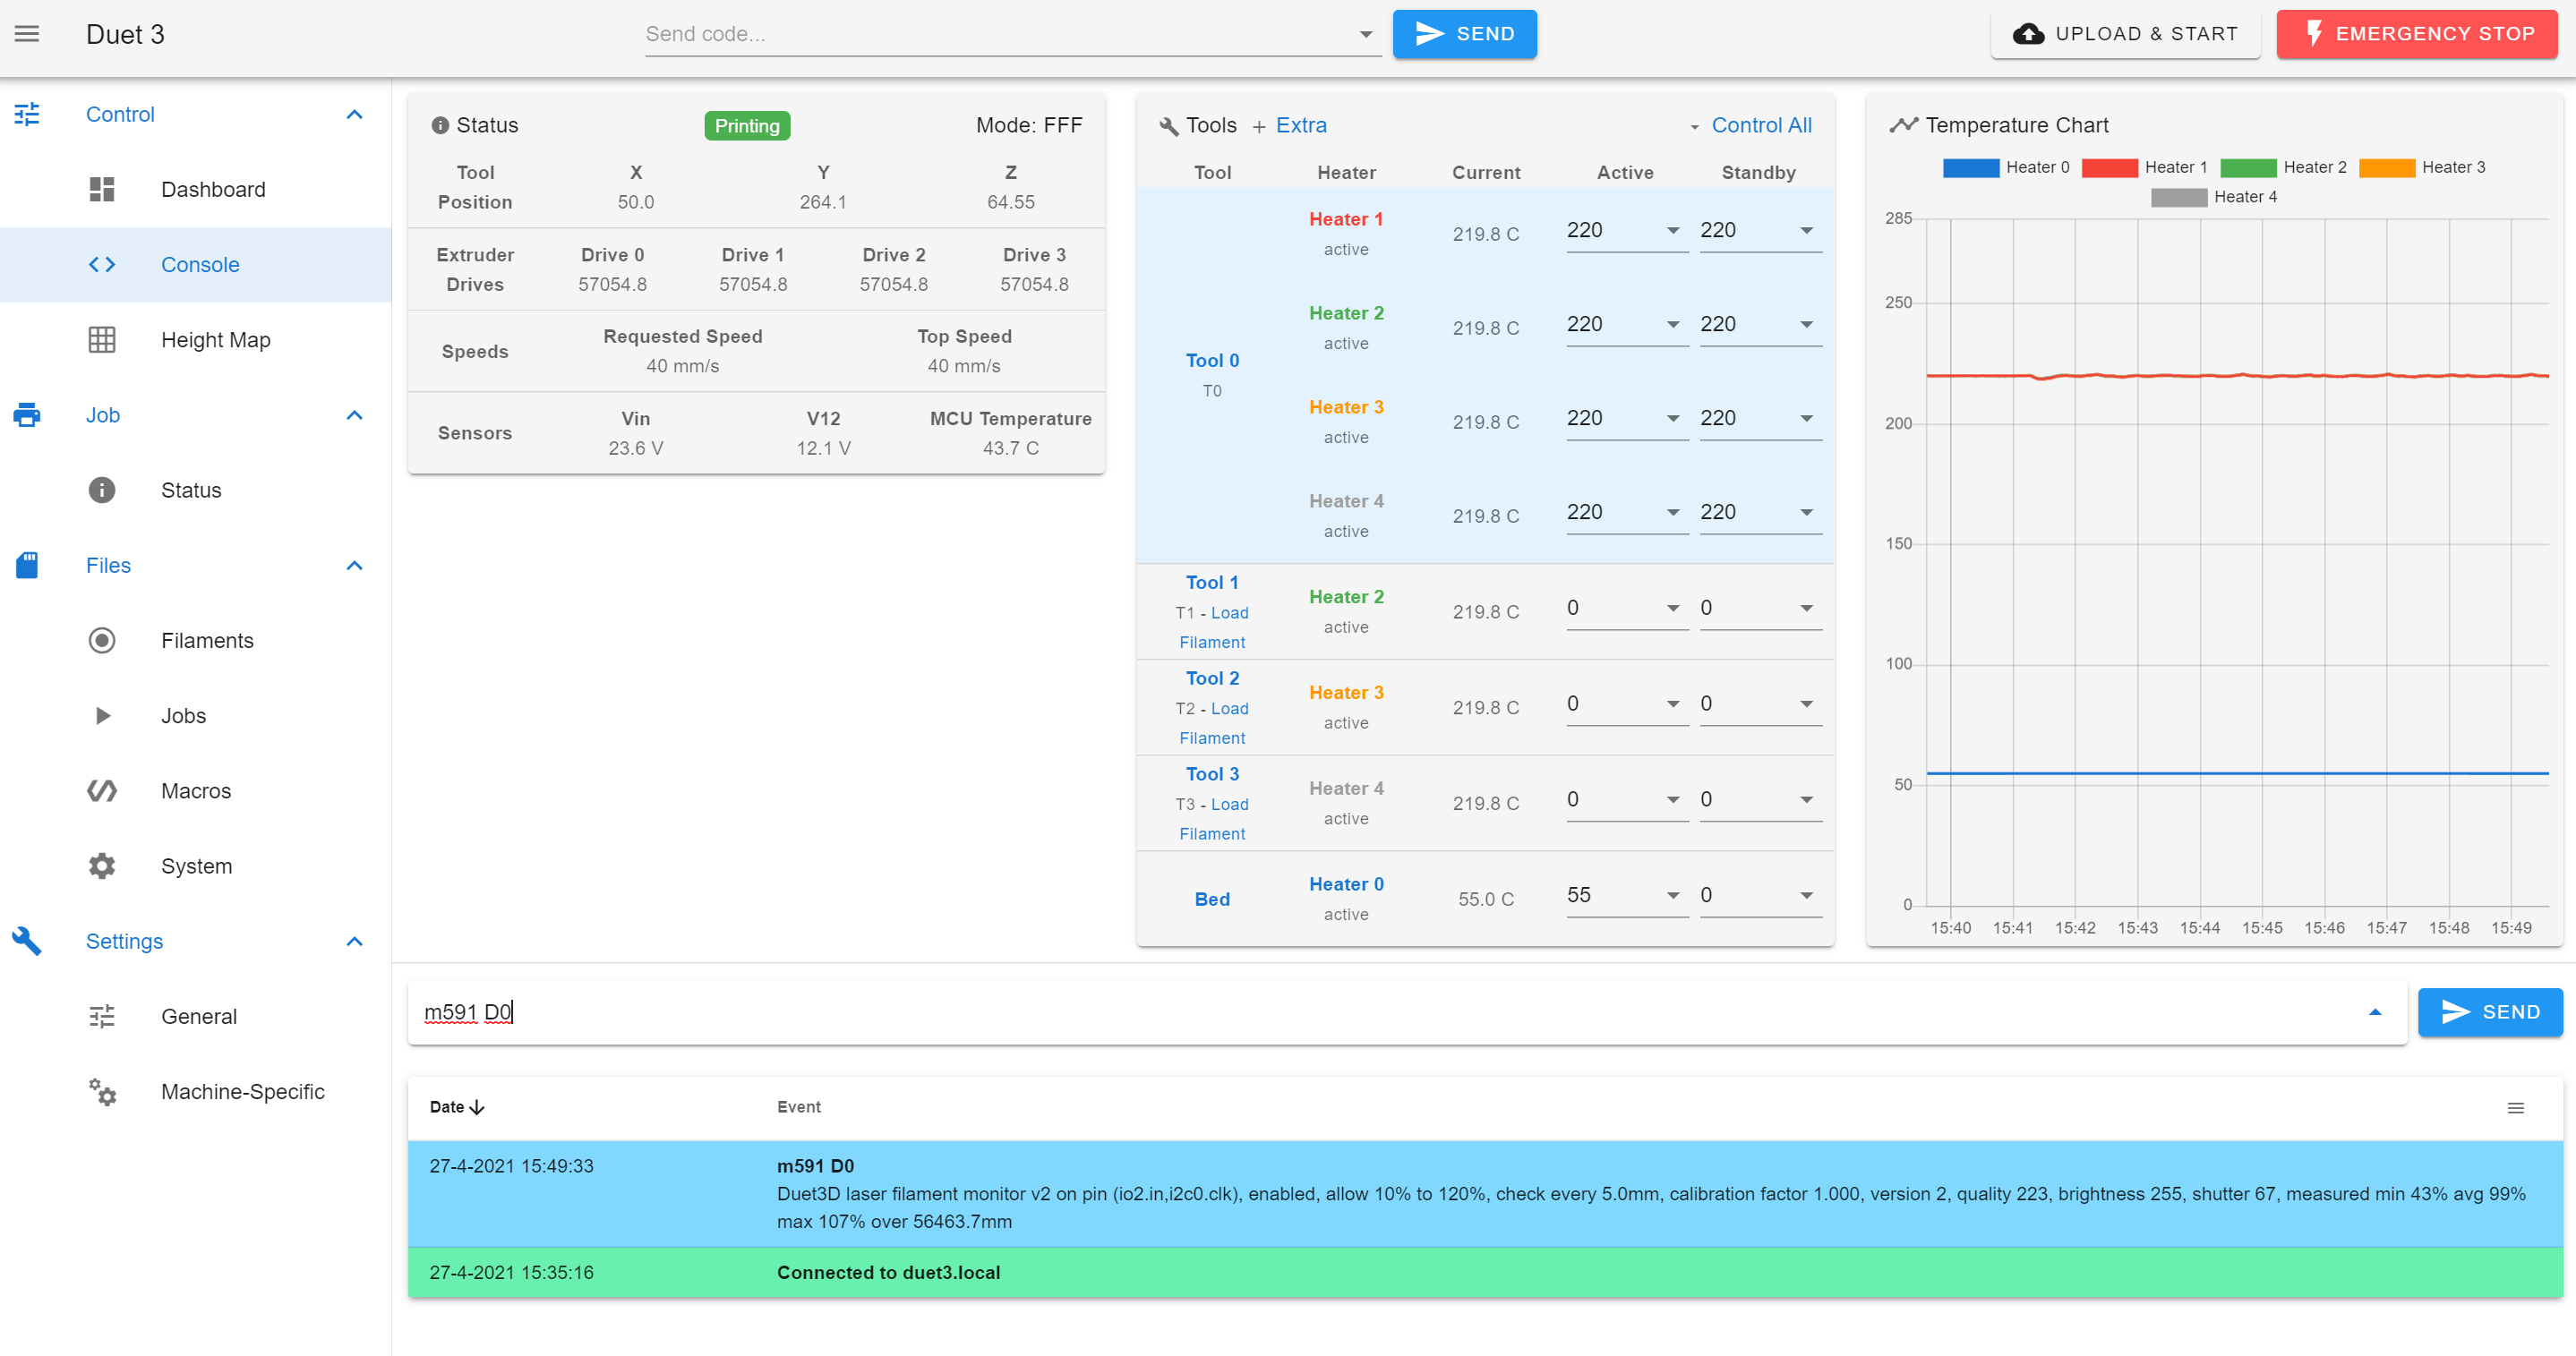The image size is (2576, 1356).
Task: Select Tool 2 link
Action: (1212, 678)
